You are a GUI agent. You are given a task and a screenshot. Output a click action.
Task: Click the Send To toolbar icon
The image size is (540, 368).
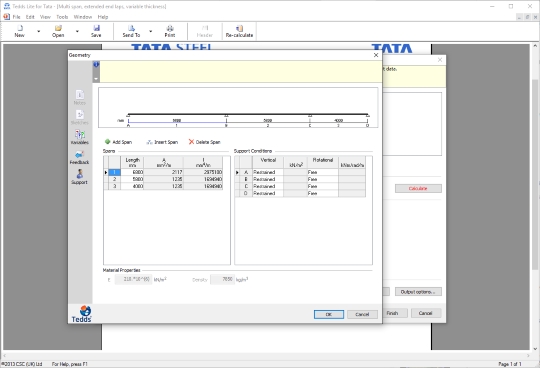click(x=131, y=28)
